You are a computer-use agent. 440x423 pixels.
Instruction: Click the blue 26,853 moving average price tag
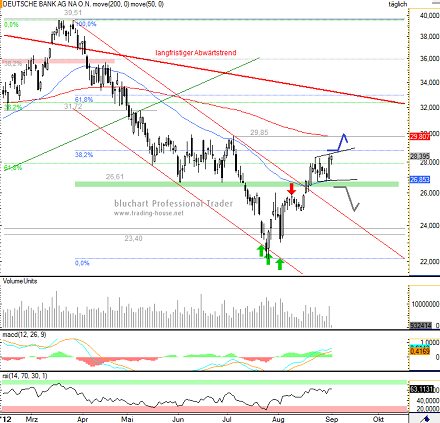point(420,180)
